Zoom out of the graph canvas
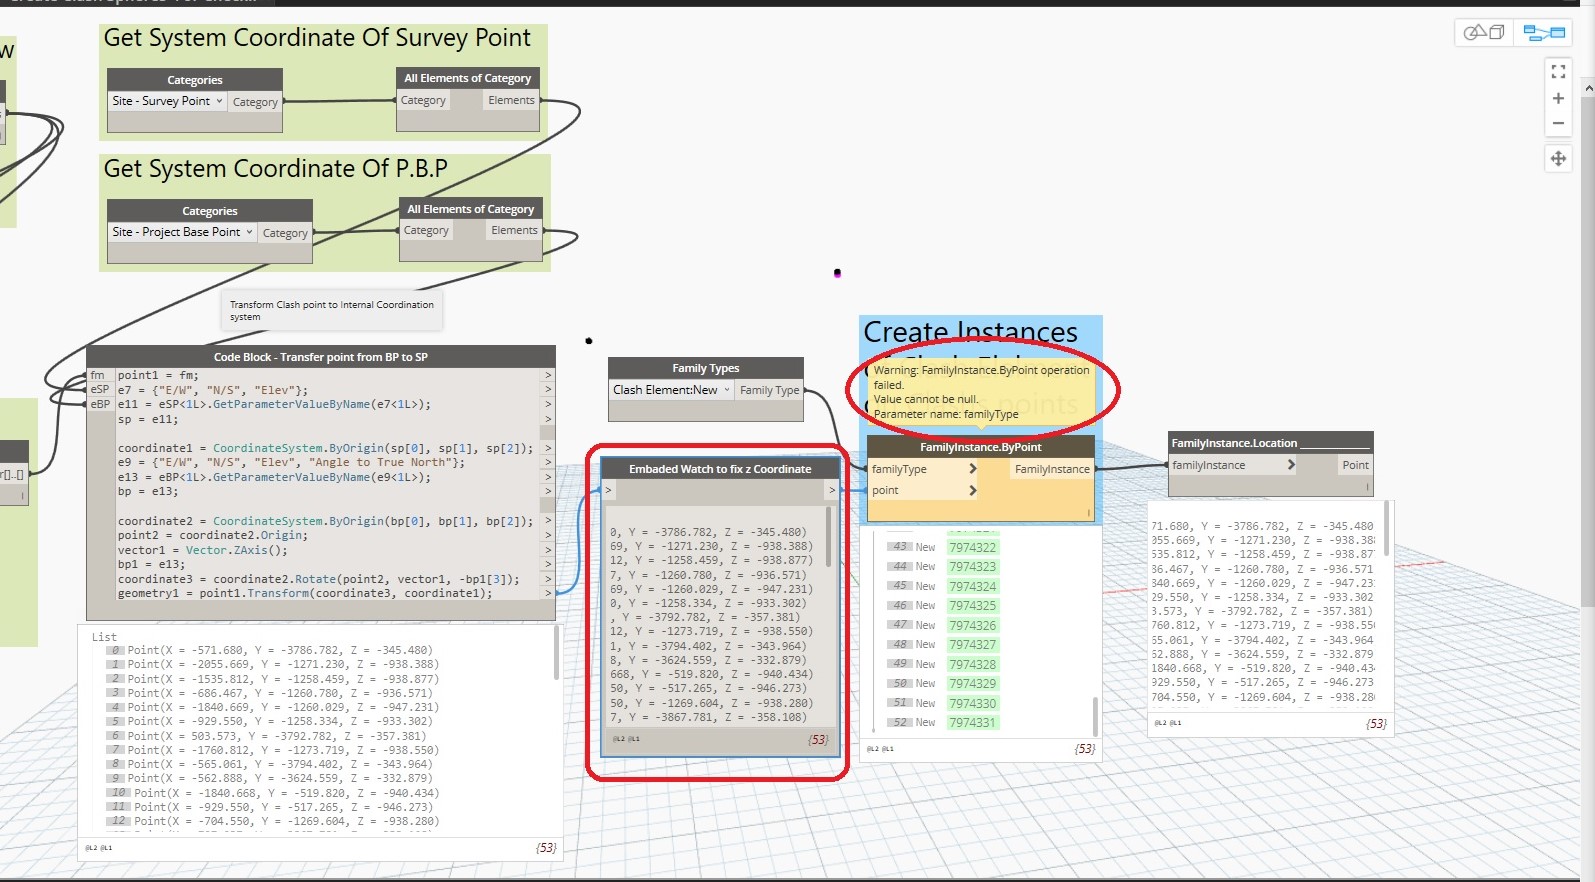This screenshot has height=882, width=1595. pyautogui.click(x=1558, y=123)
